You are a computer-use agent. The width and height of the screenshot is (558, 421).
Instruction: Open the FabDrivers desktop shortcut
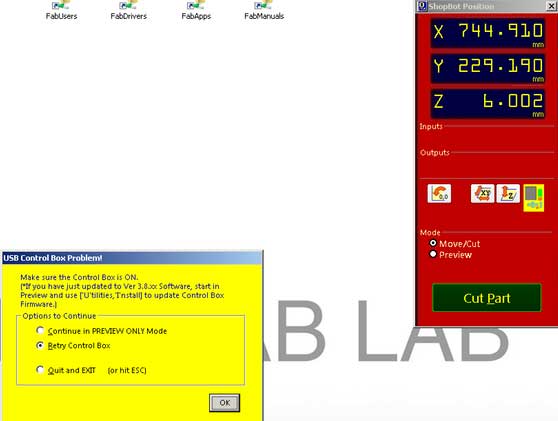[x=128, y=11]
